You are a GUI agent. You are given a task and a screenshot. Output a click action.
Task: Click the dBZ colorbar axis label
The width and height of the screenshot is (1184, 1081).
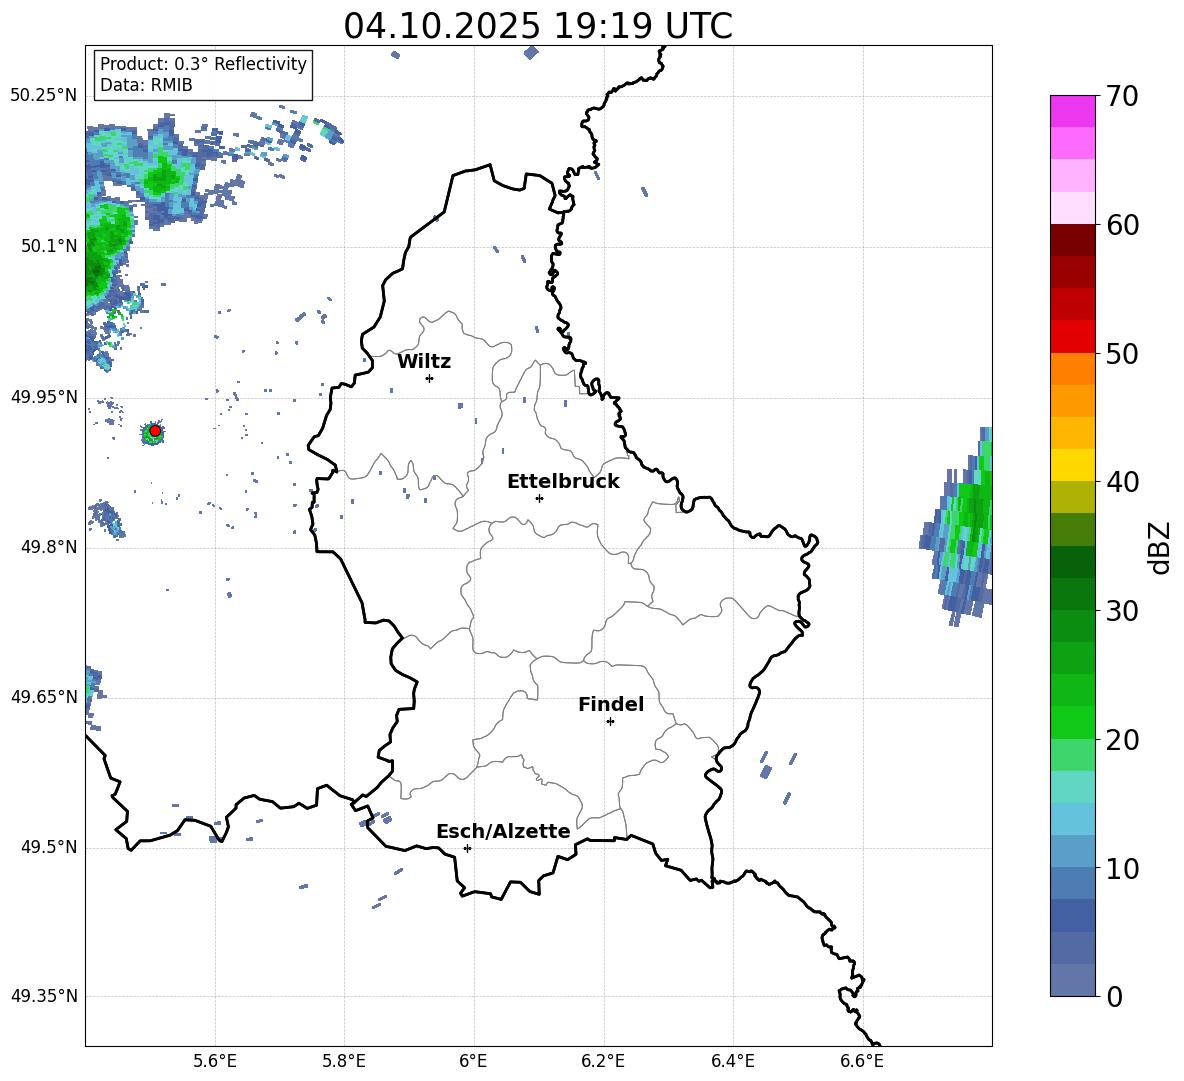(1161, 547)
